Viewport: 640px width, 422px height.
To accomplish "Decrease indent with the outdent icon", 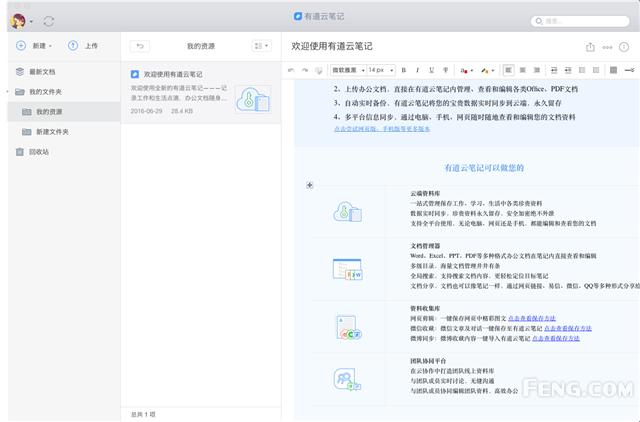I will [554, 70].
